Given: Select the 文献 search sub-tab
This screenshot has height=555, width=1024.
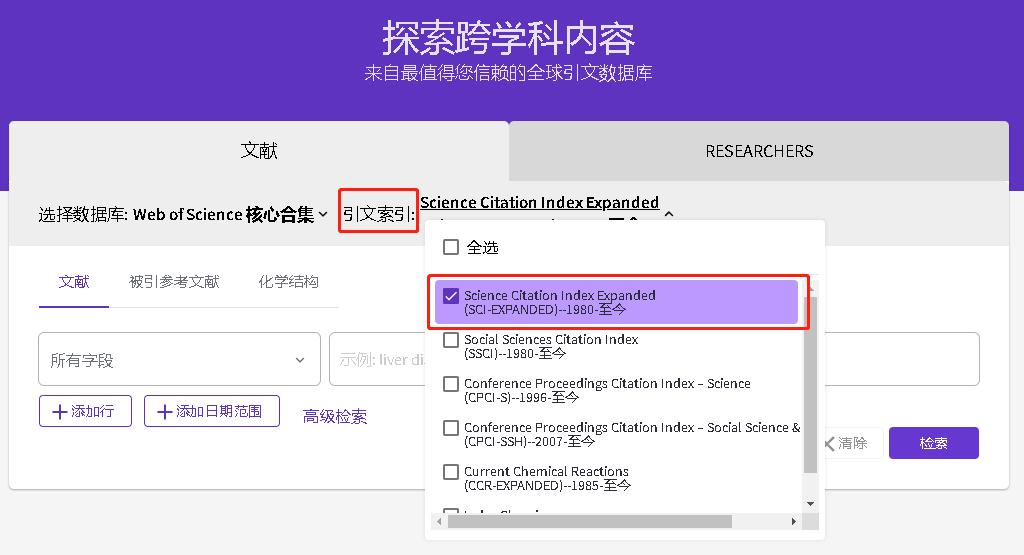Looking at the screenshot, I should [74, 282].
